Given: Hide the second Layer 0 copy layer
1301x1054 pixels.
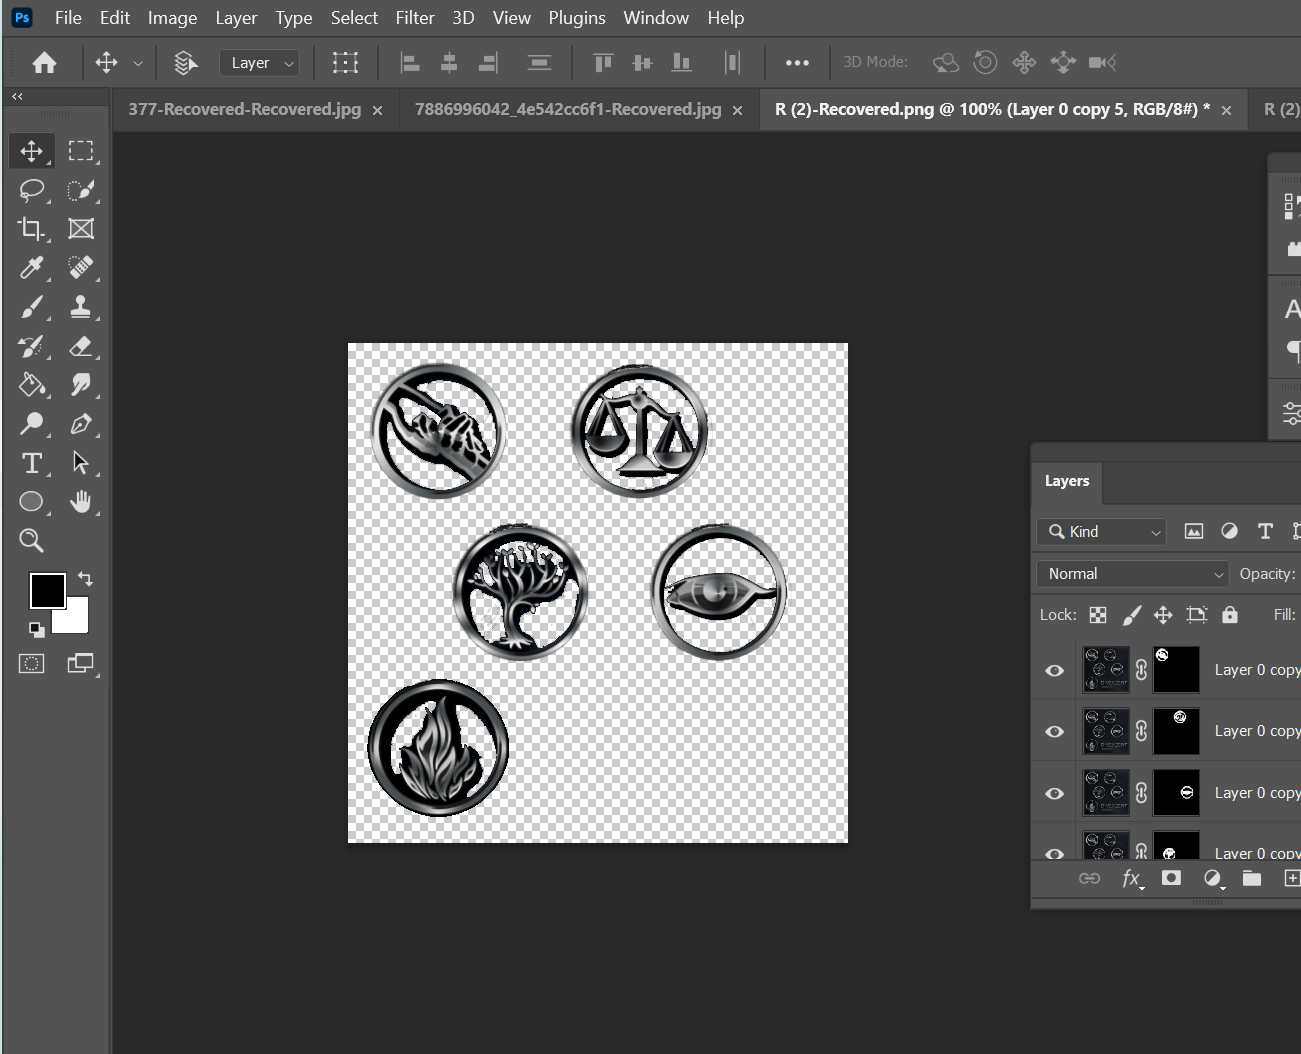Looking at the screenshot, I should (1054, 732).
